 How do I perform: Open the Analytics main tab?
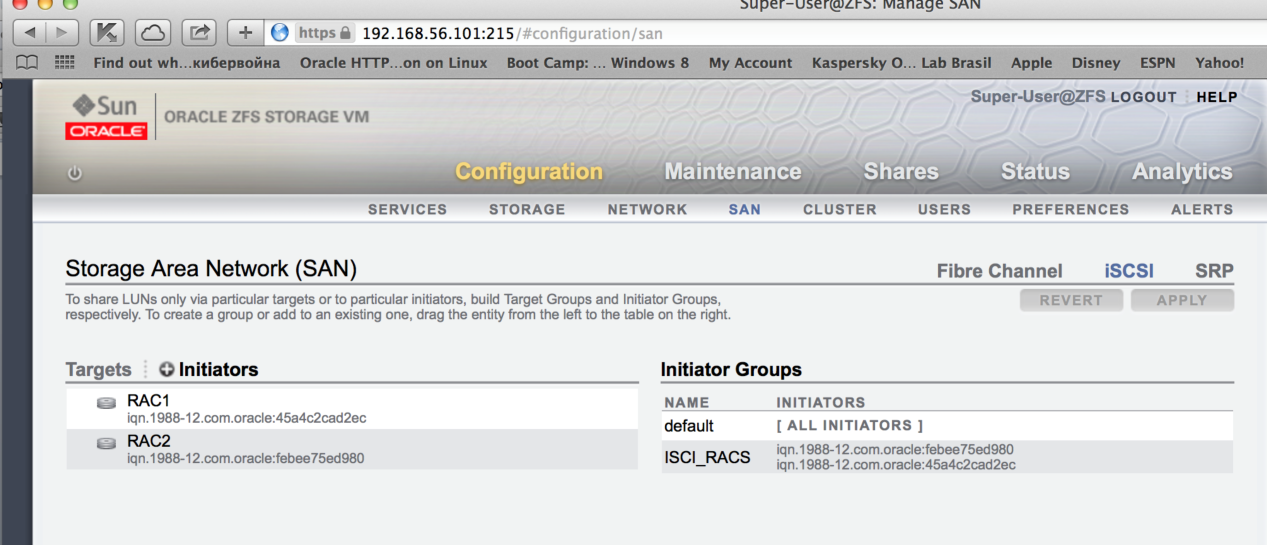coord(1182,171)
